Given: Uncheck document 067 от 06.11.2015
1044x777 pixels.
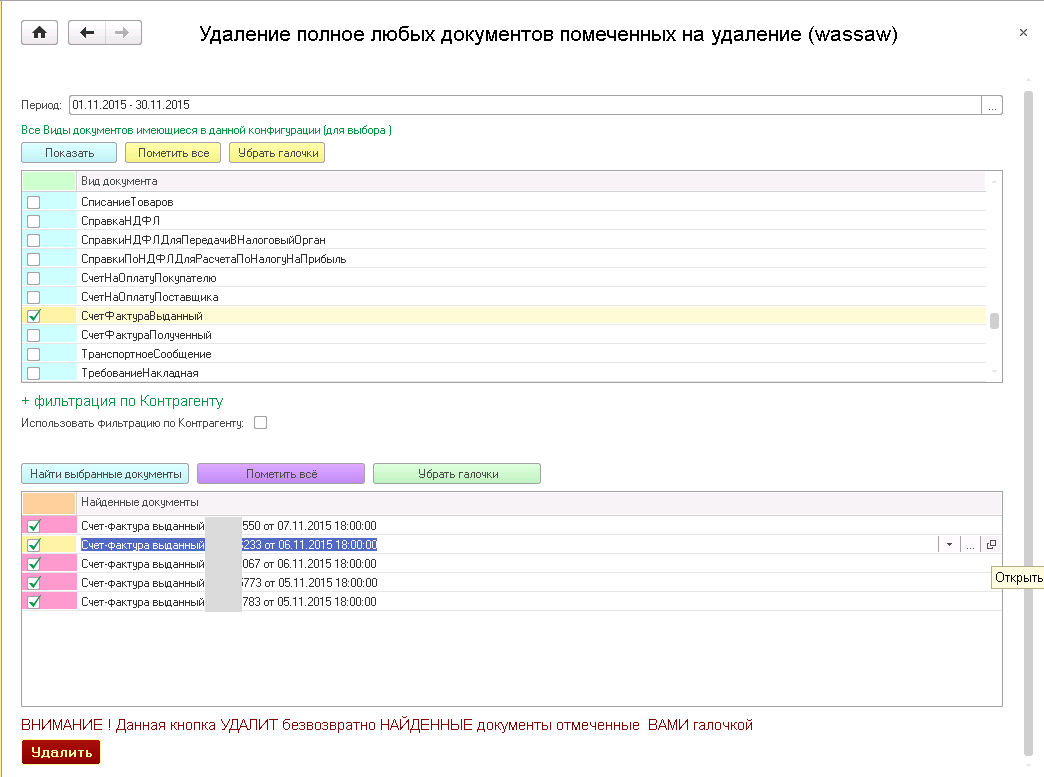Looking at the screenshot, I should click(x=33, y=564).
